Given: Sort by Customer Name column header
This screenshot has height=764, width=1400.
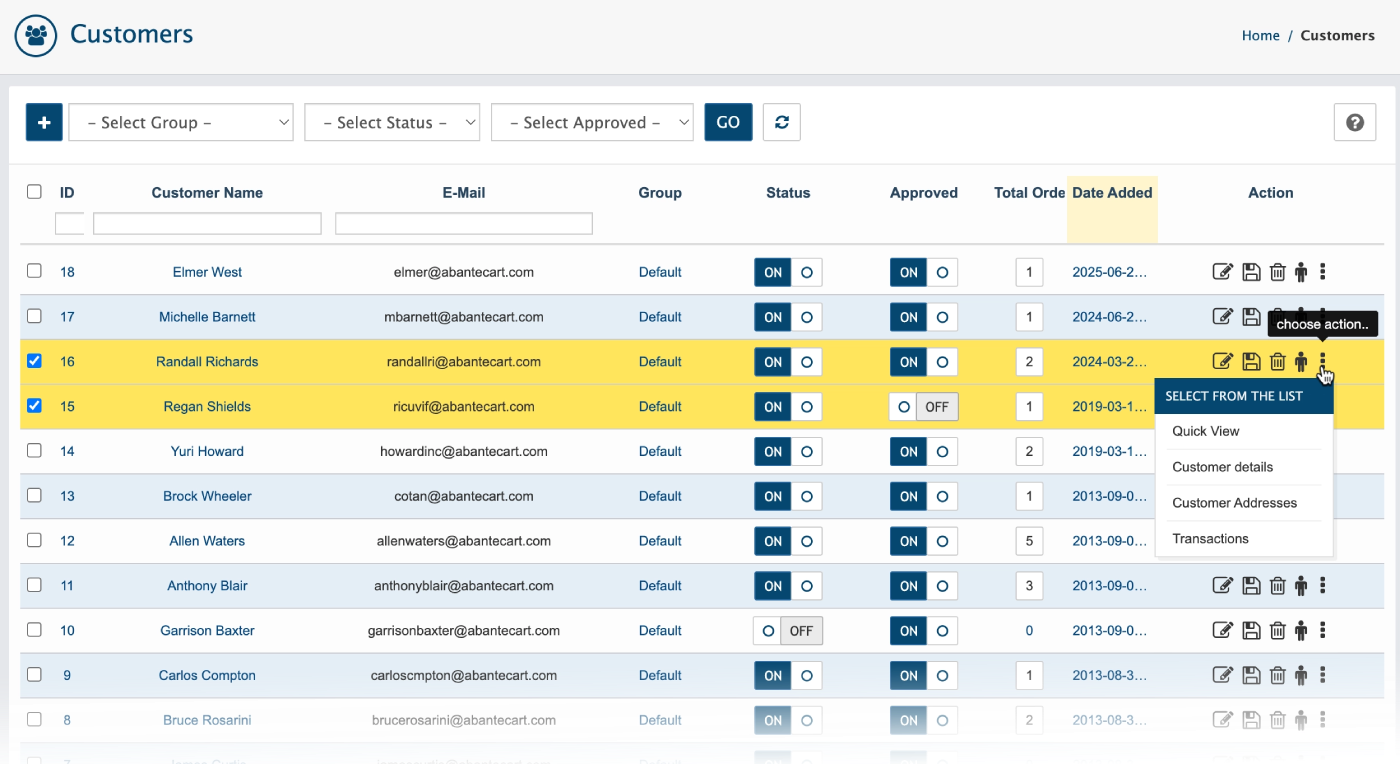Looking at the screenshot, I should pos(207,192).
